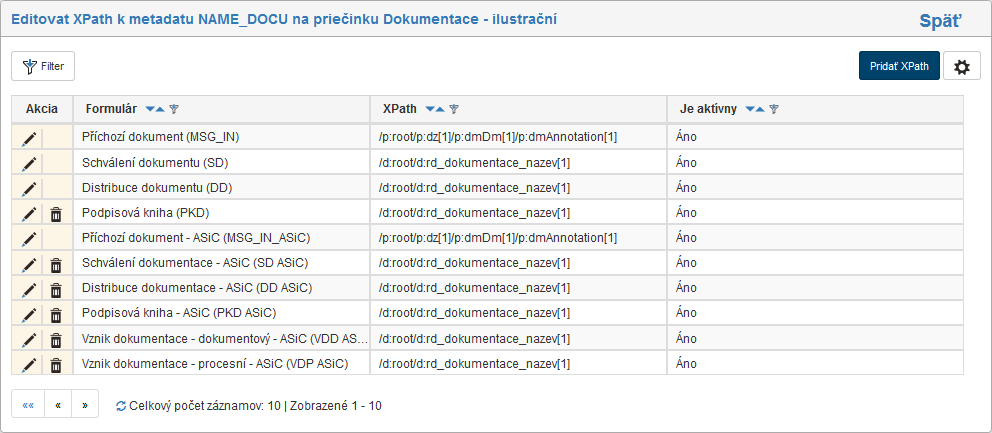This screenshot has height=433, width=992.
Task: Sort Je aktívny column descending arrow
Action: click(x=750, y=109)
